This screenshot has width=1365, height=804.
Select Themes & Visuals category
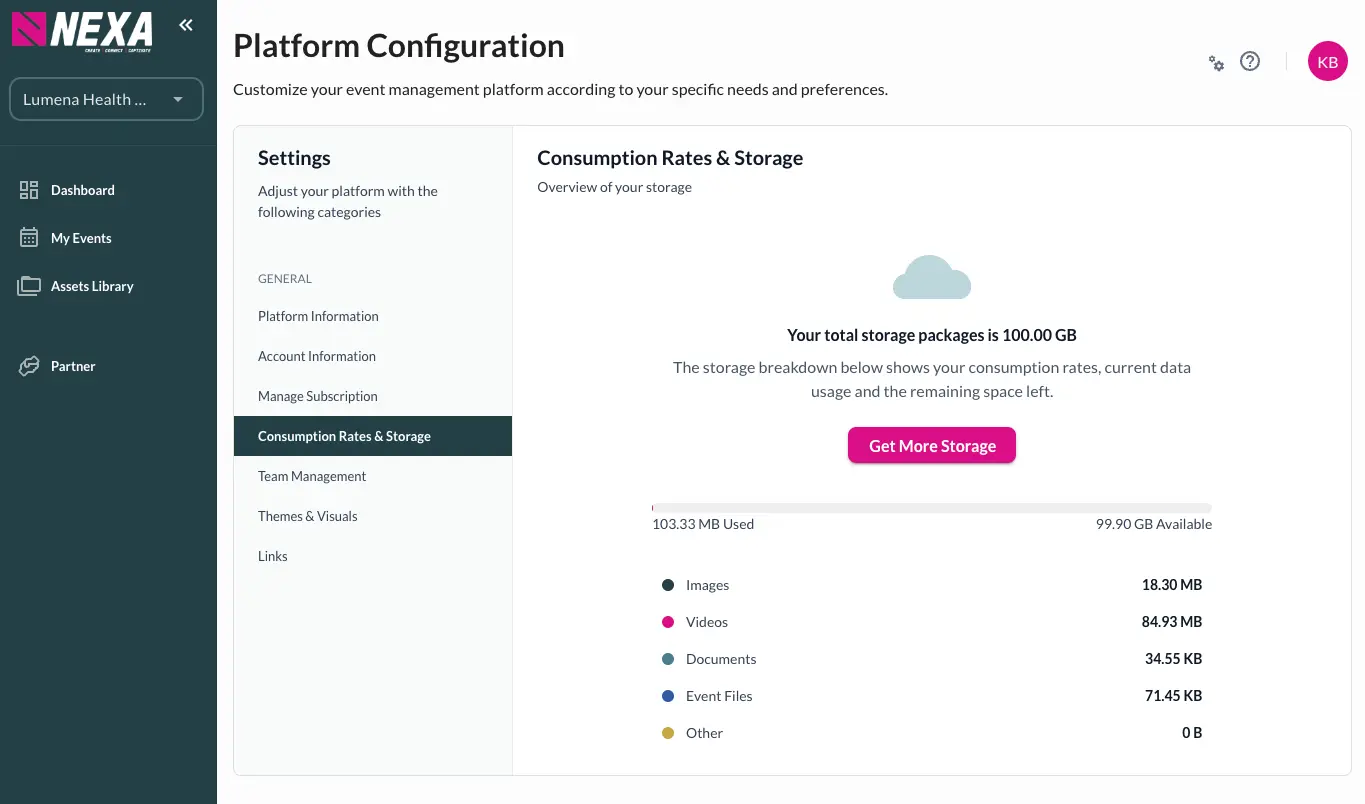pos(308,516)
